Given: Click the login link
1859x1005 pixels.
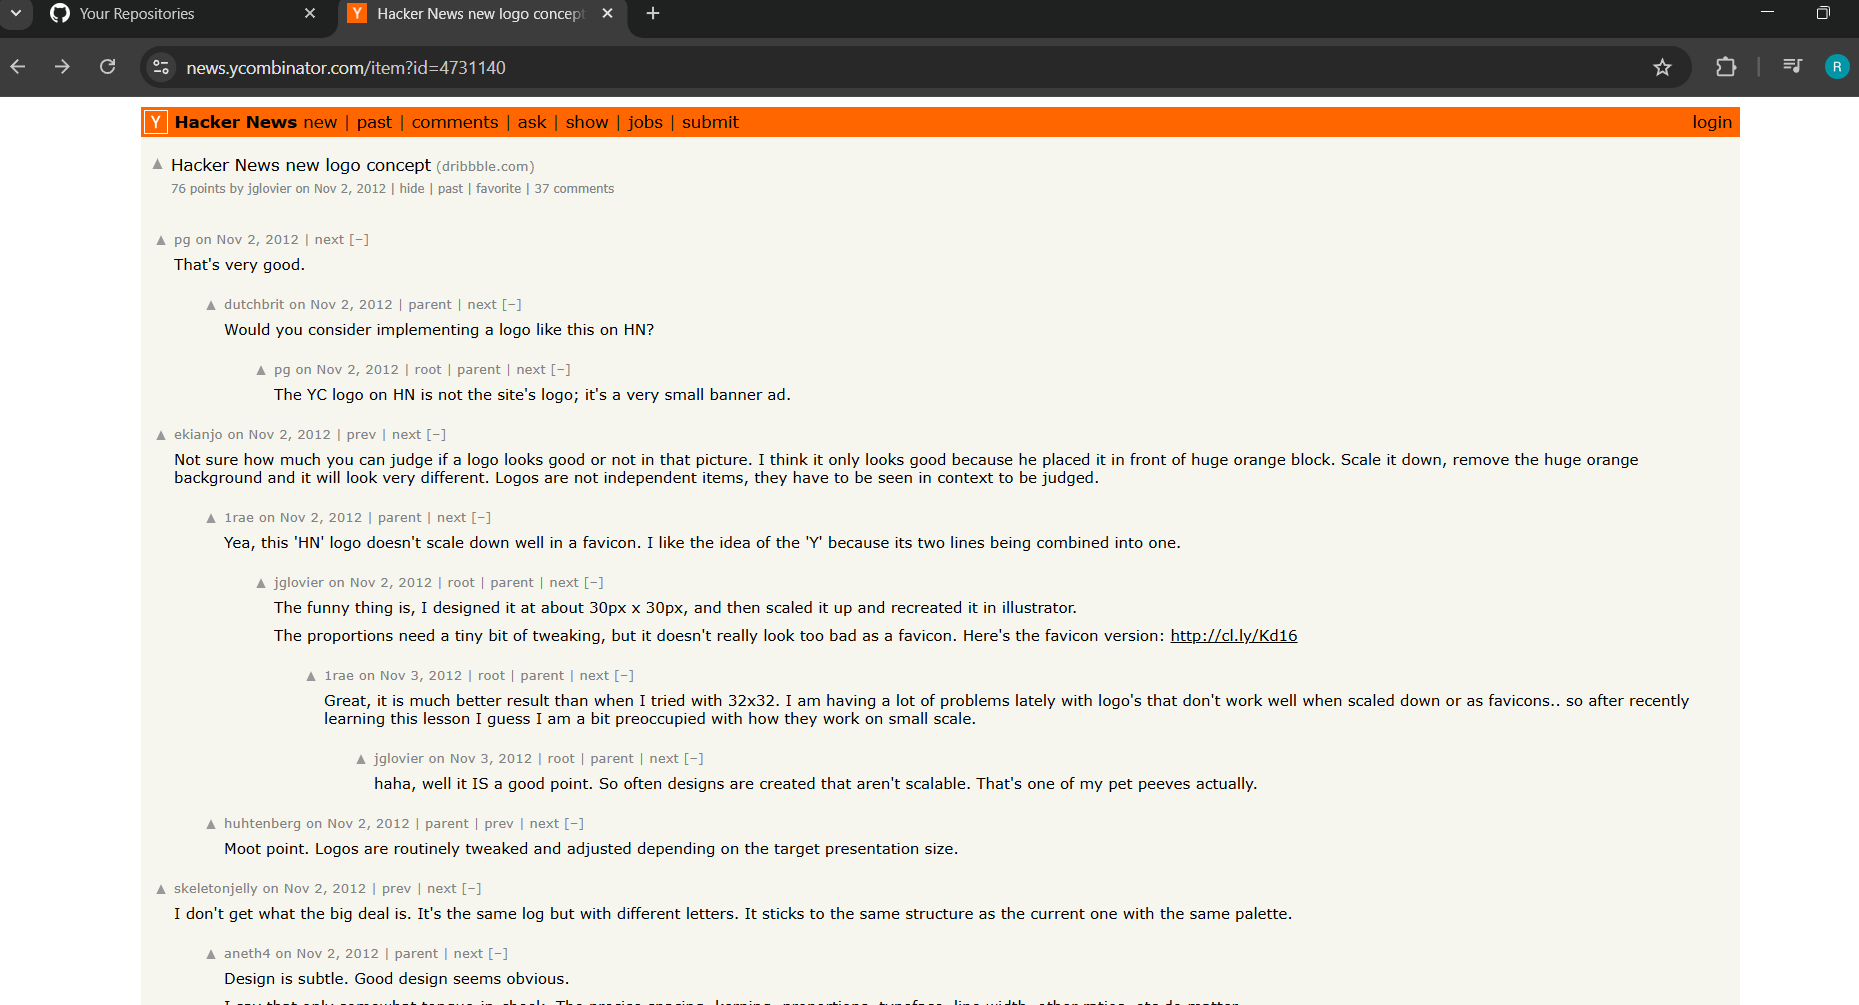Looking at the screenshot, I should 1711,122.
